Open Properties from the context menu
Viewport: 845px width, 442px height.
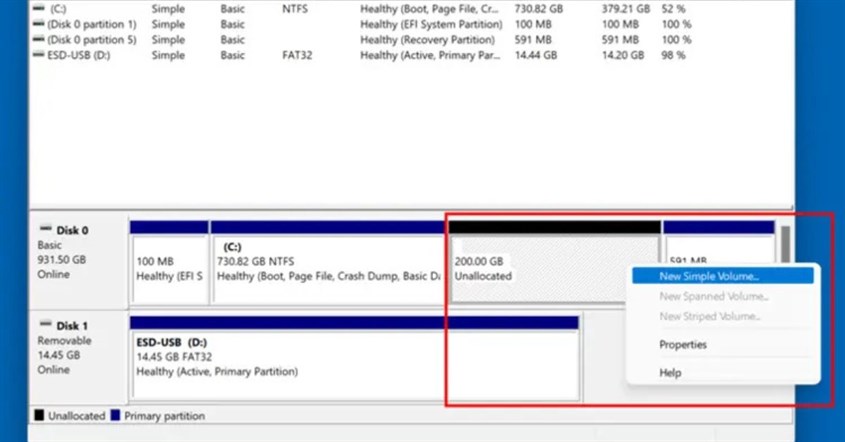(x=682, y=344)
